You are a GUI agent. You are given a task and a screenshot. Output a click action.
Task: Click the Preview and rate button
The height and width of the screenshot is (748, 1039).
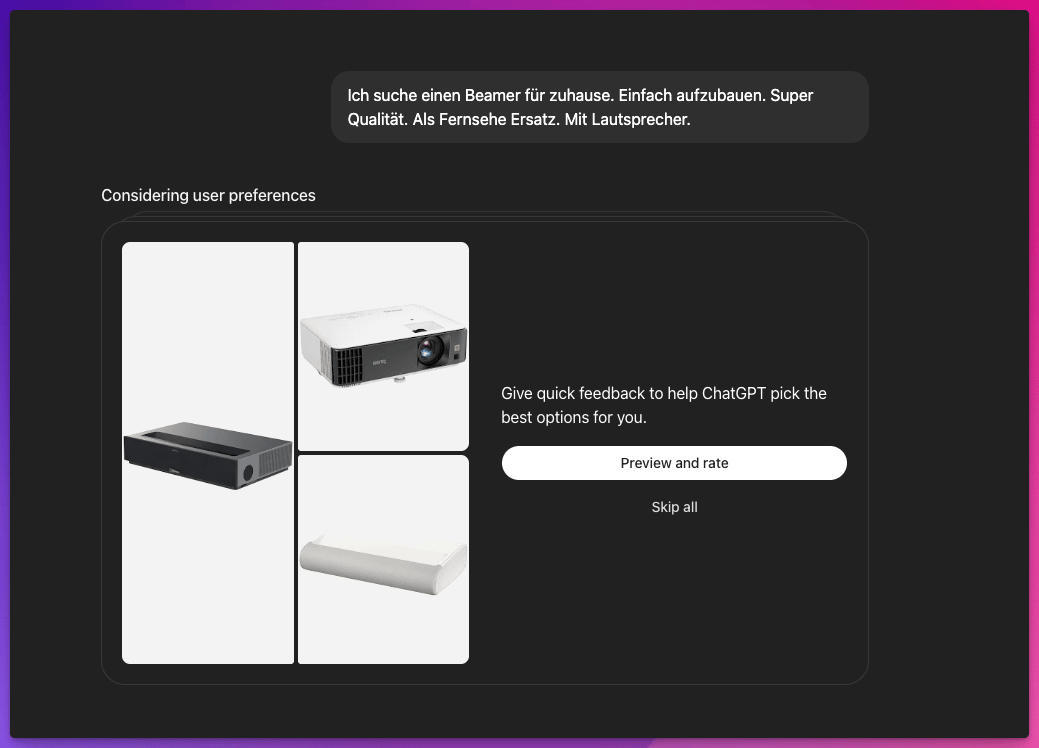tap(674, 462)
